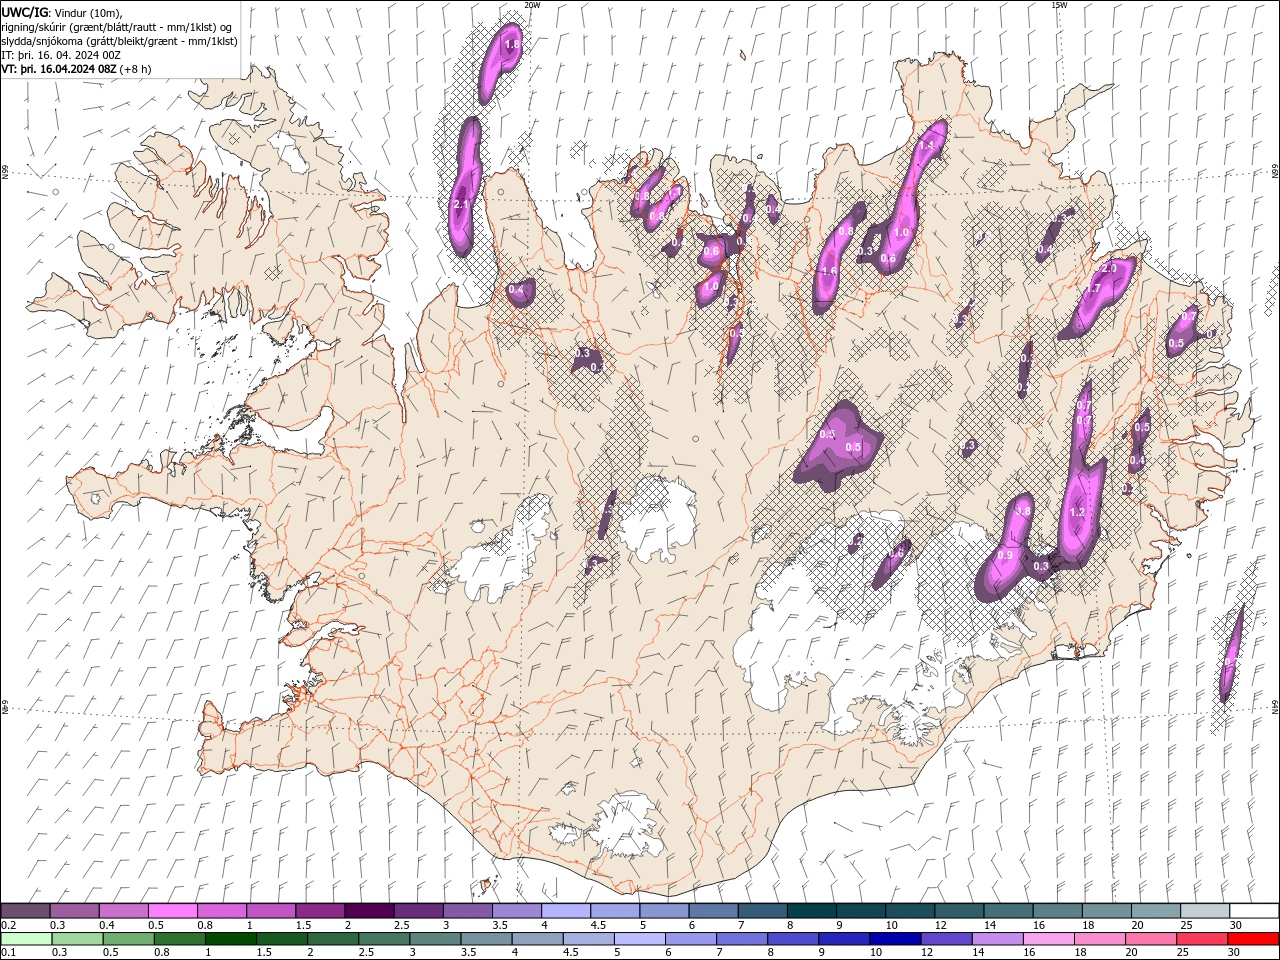Select the white snow swatch labeled 30
1280x960 pixels.
point(1254,911)
